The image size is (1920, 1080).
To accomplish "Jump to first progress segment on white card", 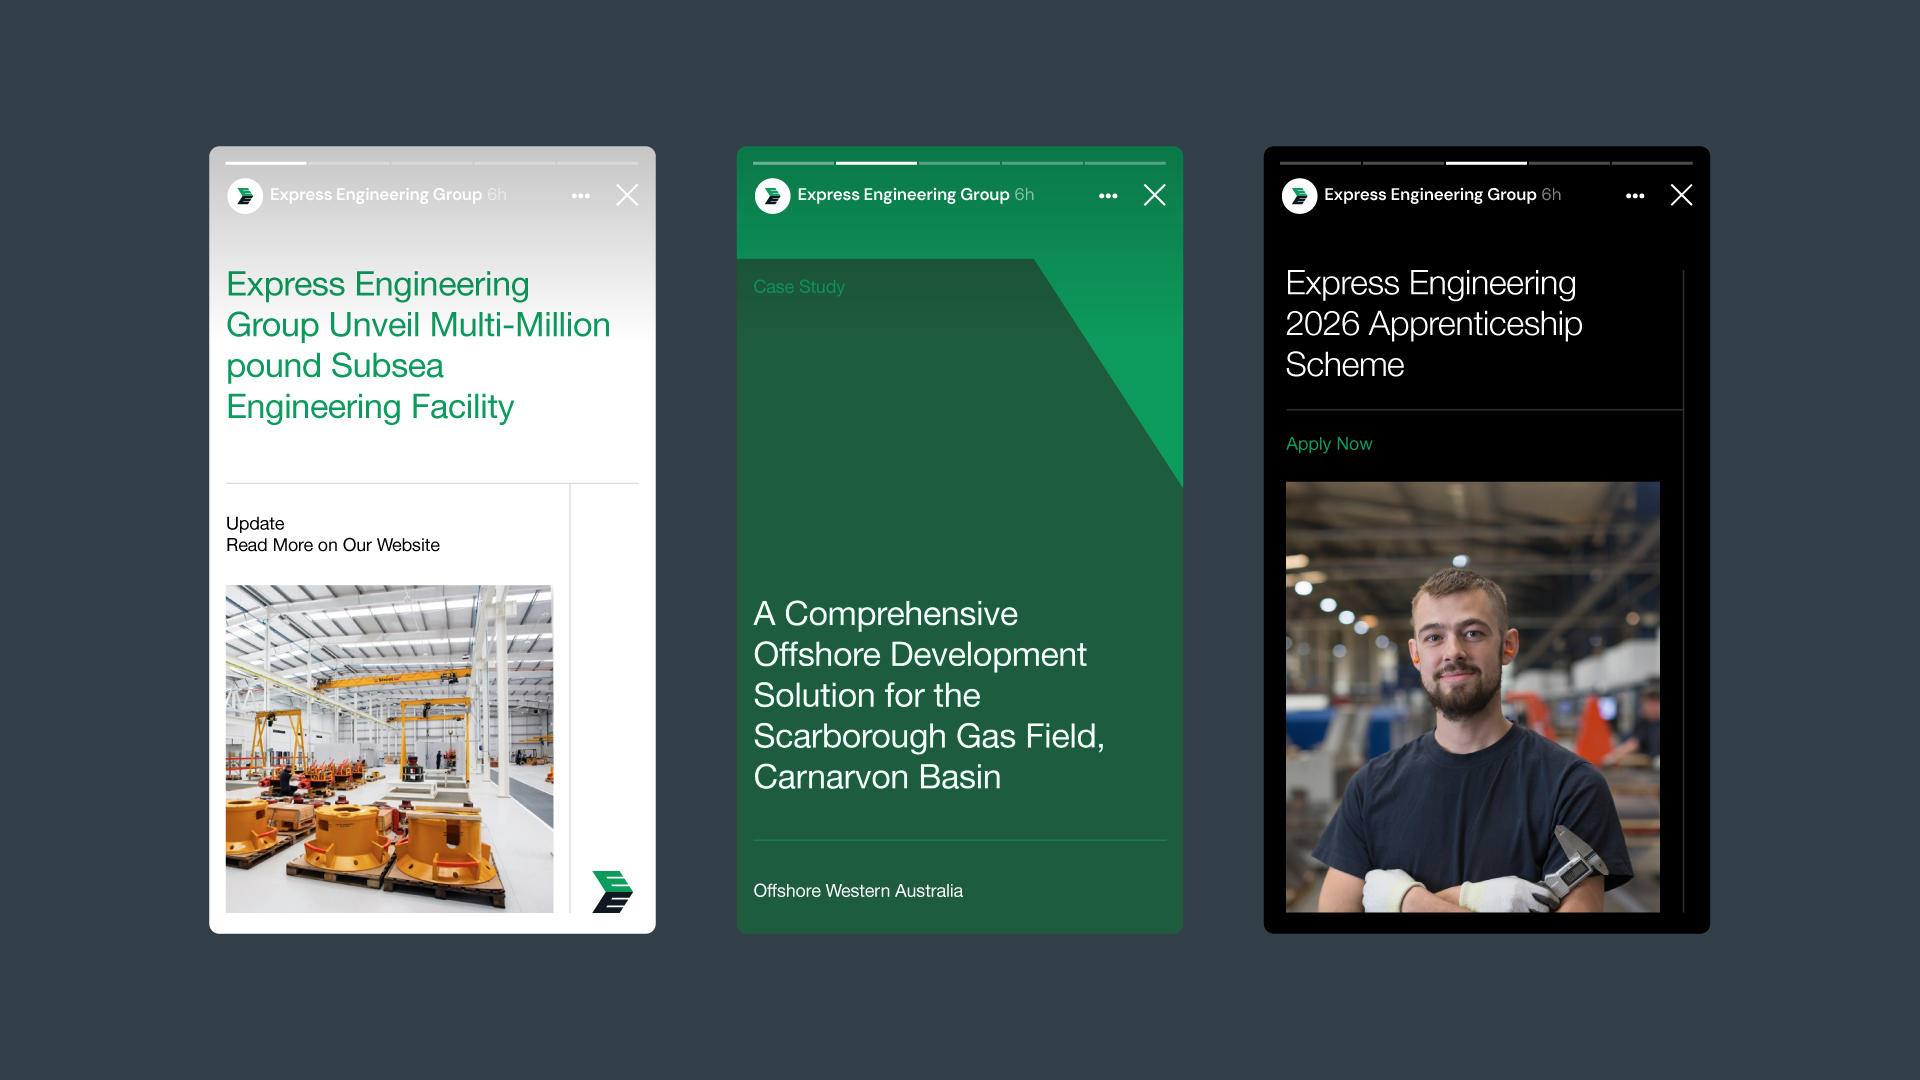I will click(x=266, y=163).
